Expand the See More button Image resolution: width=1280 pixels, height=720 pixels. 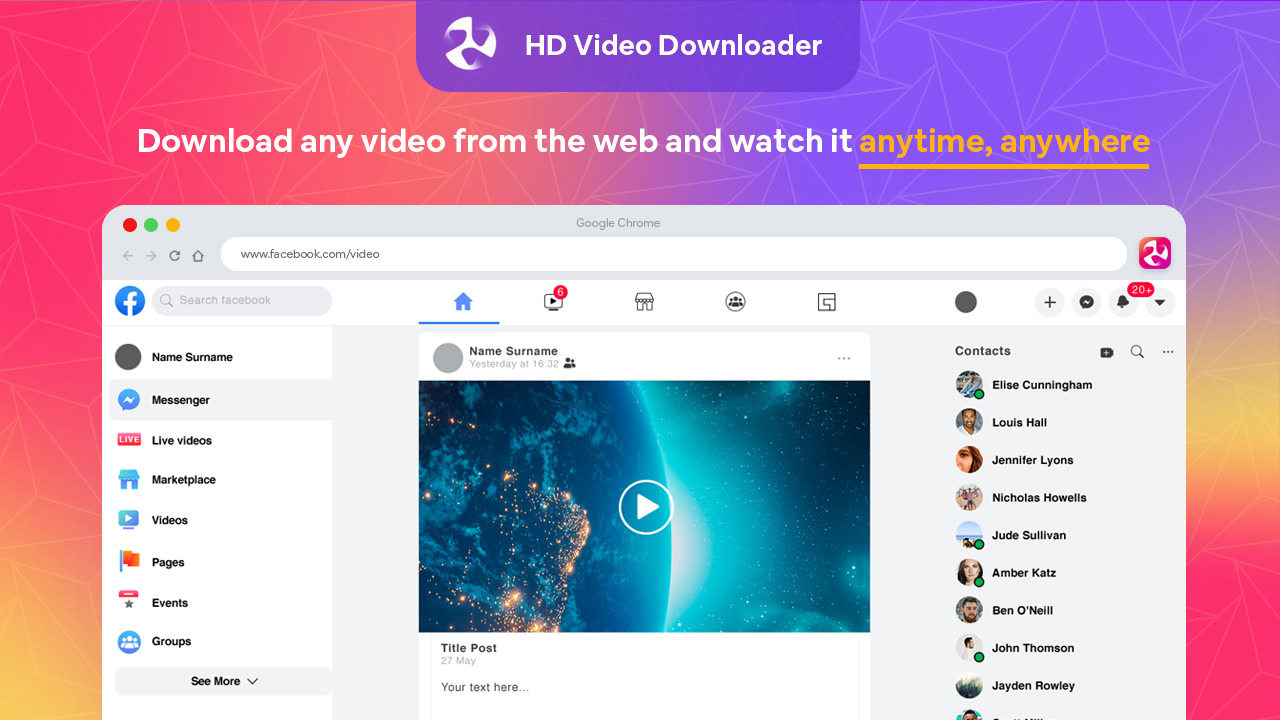tap(224, 681)
